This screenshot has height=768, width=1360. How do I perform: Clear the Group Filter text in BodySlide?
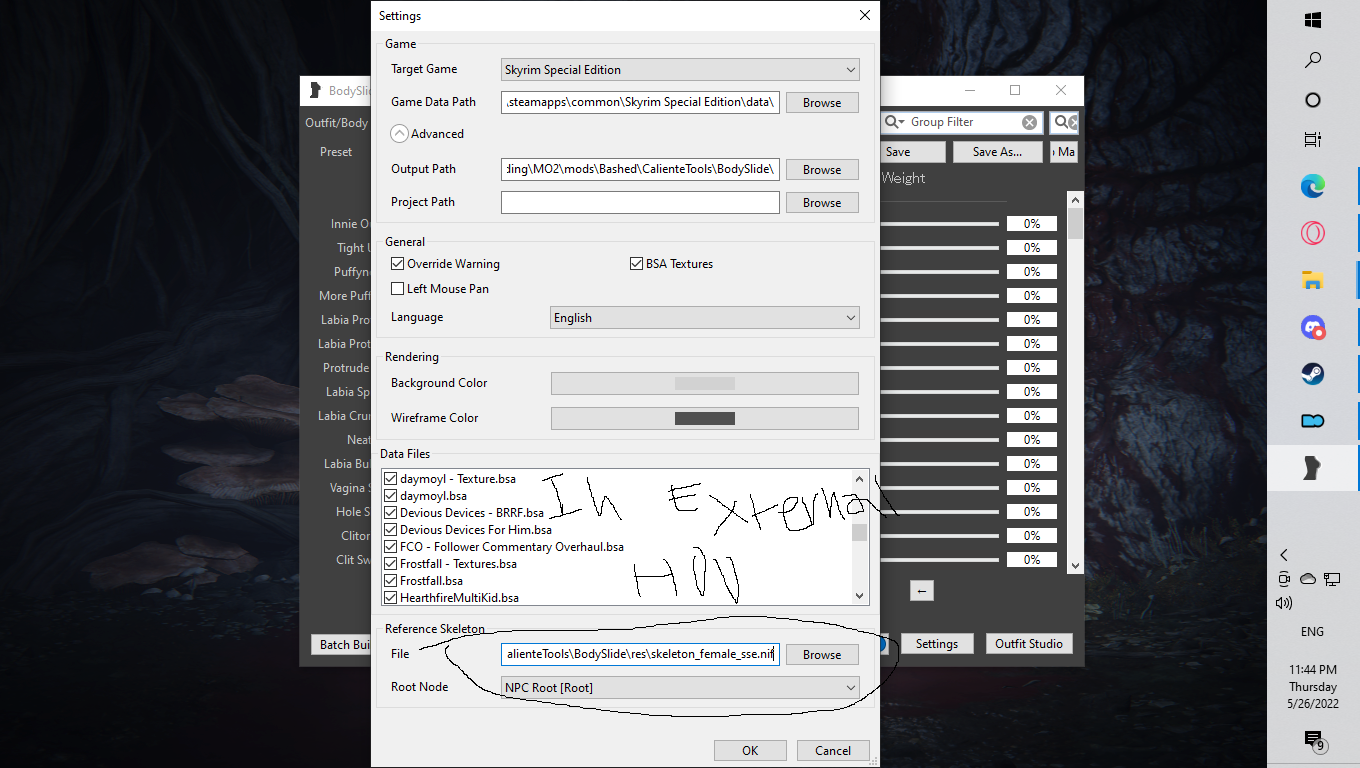pos(1029,122)
